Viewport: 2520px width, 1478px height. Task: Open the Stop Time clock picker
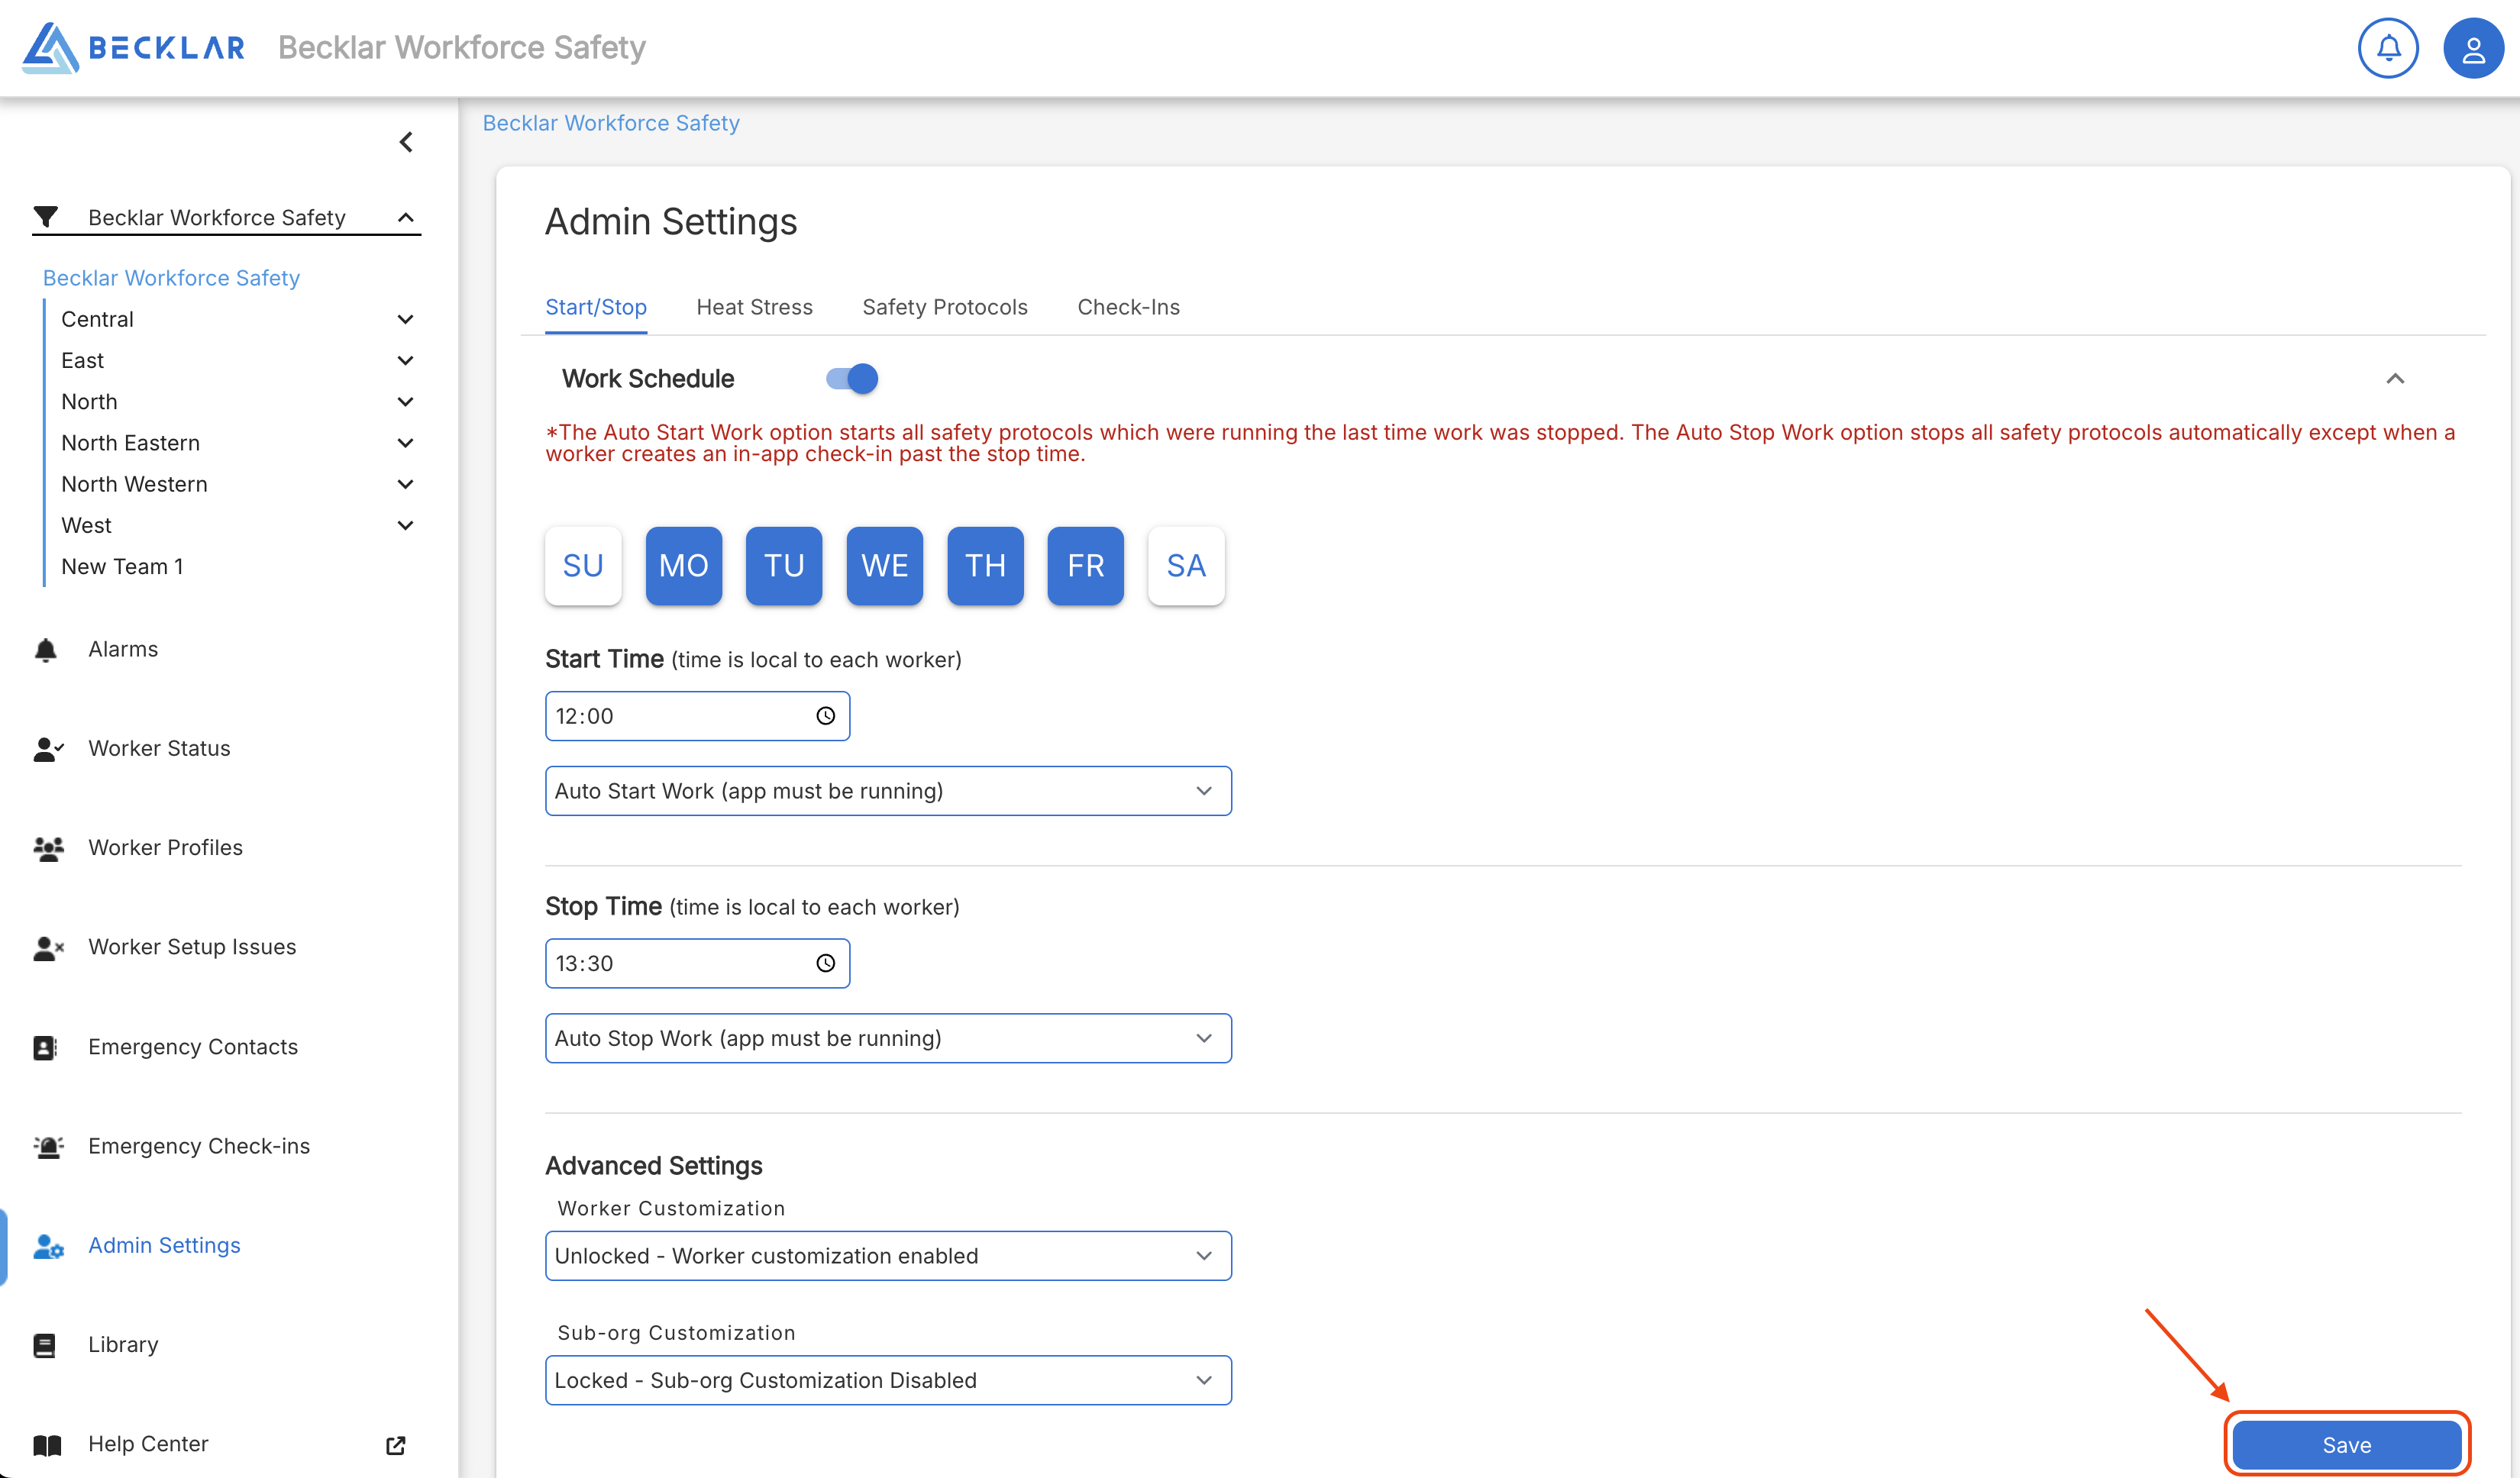(825, 963)
